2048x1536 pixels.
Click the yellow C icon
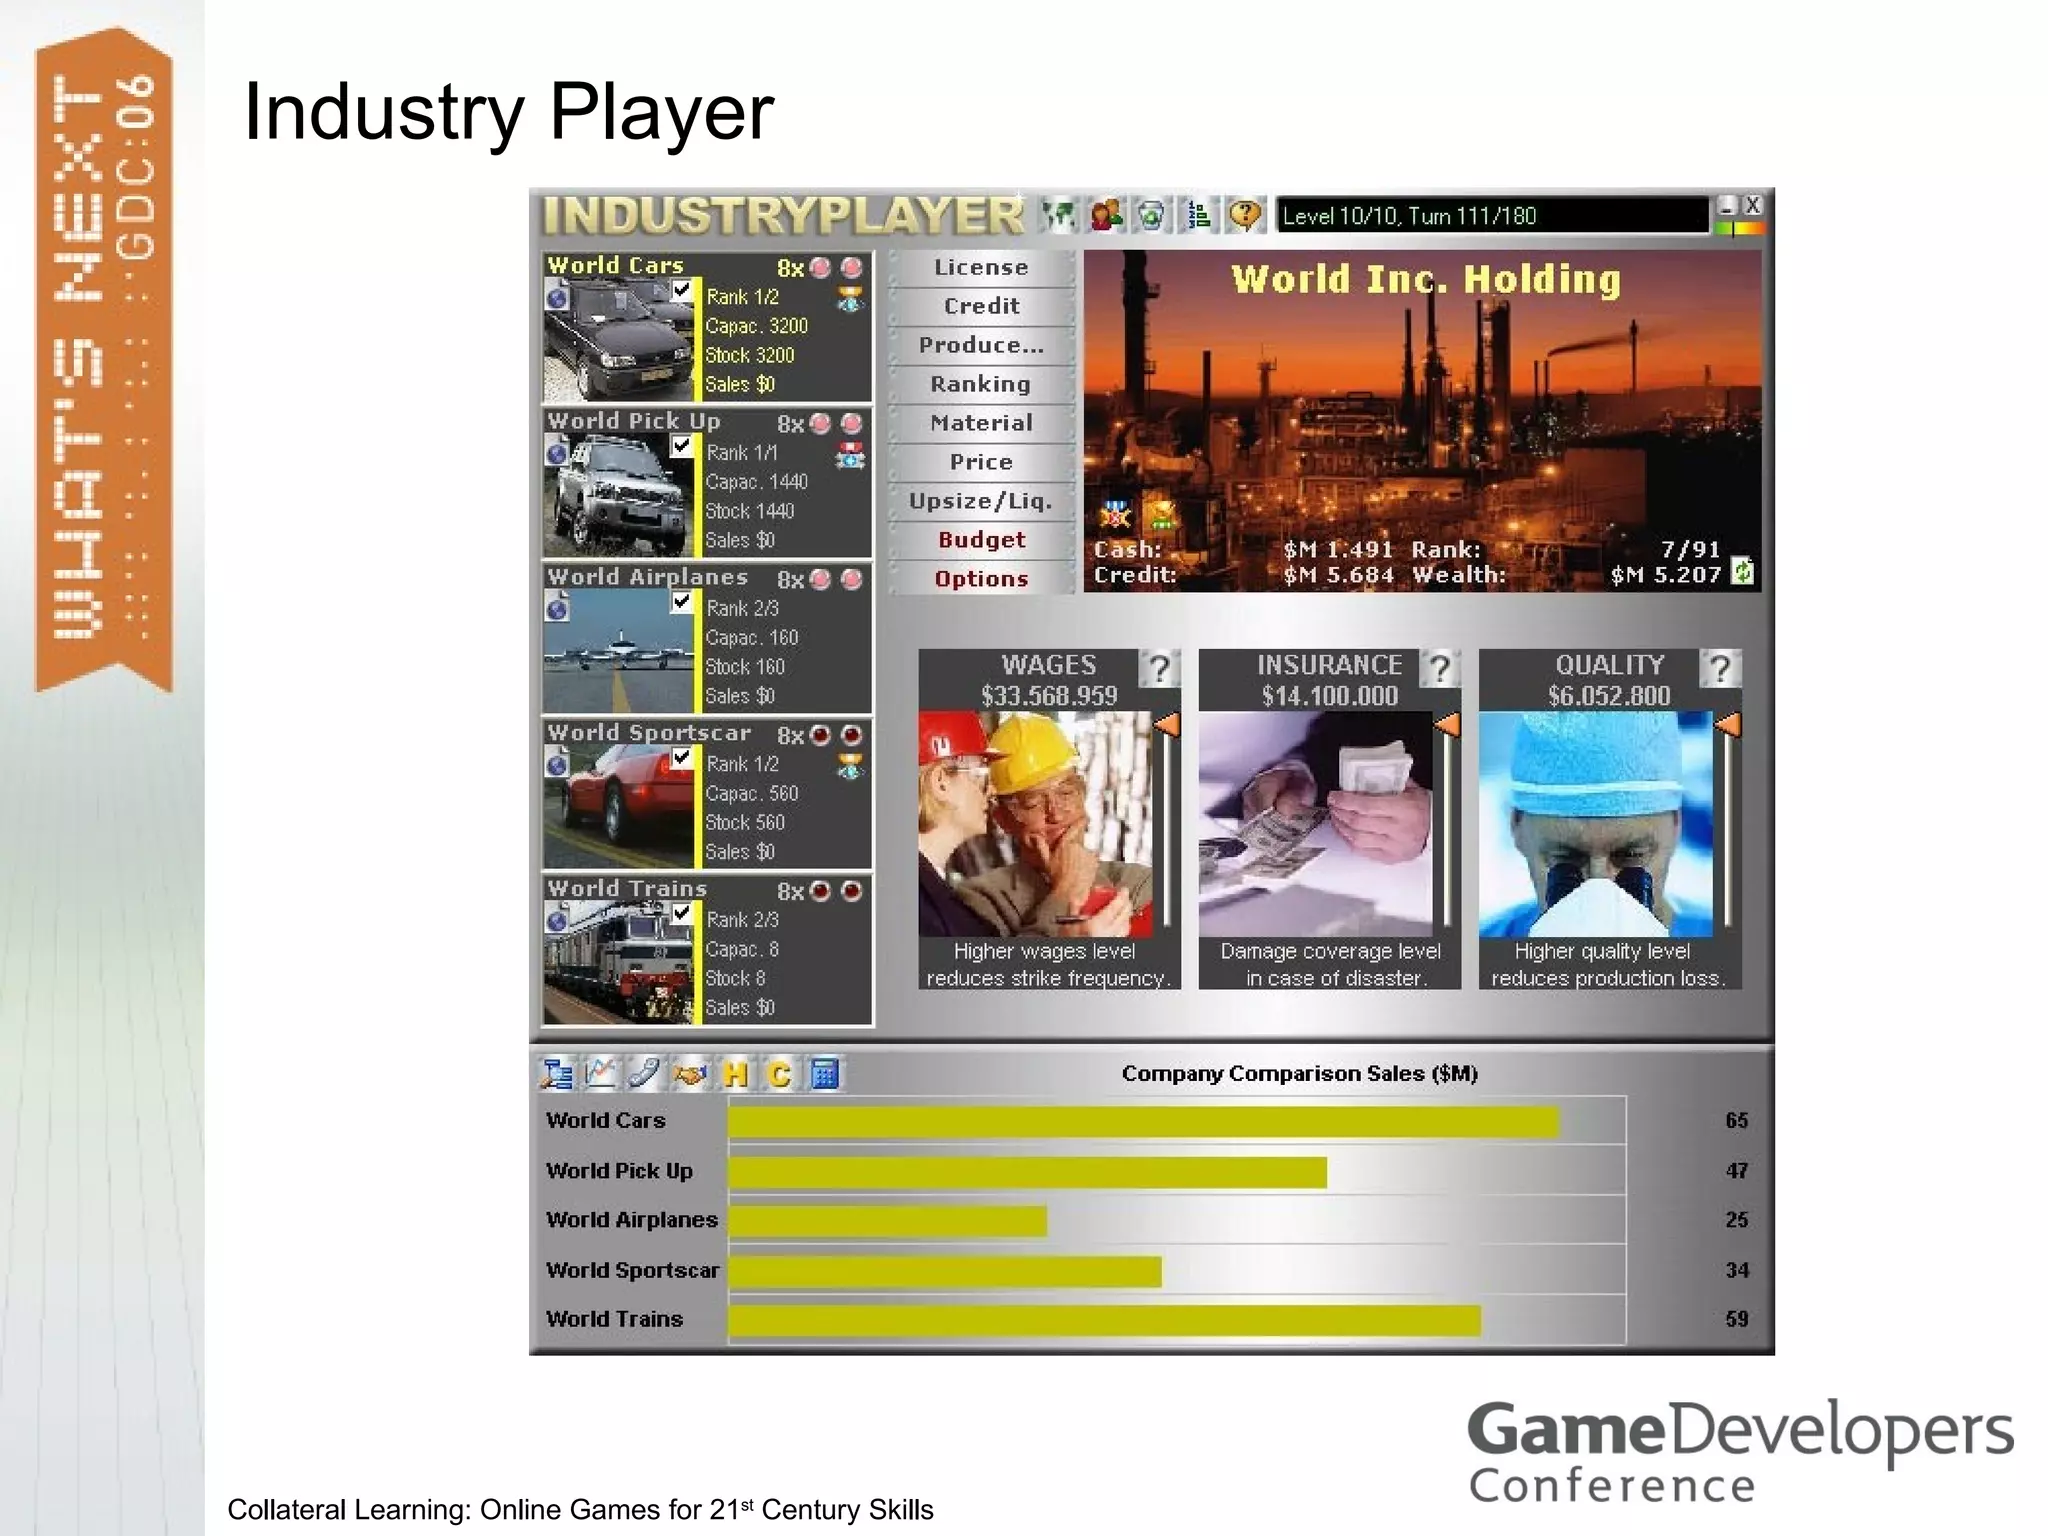[x=779, y=1074]
